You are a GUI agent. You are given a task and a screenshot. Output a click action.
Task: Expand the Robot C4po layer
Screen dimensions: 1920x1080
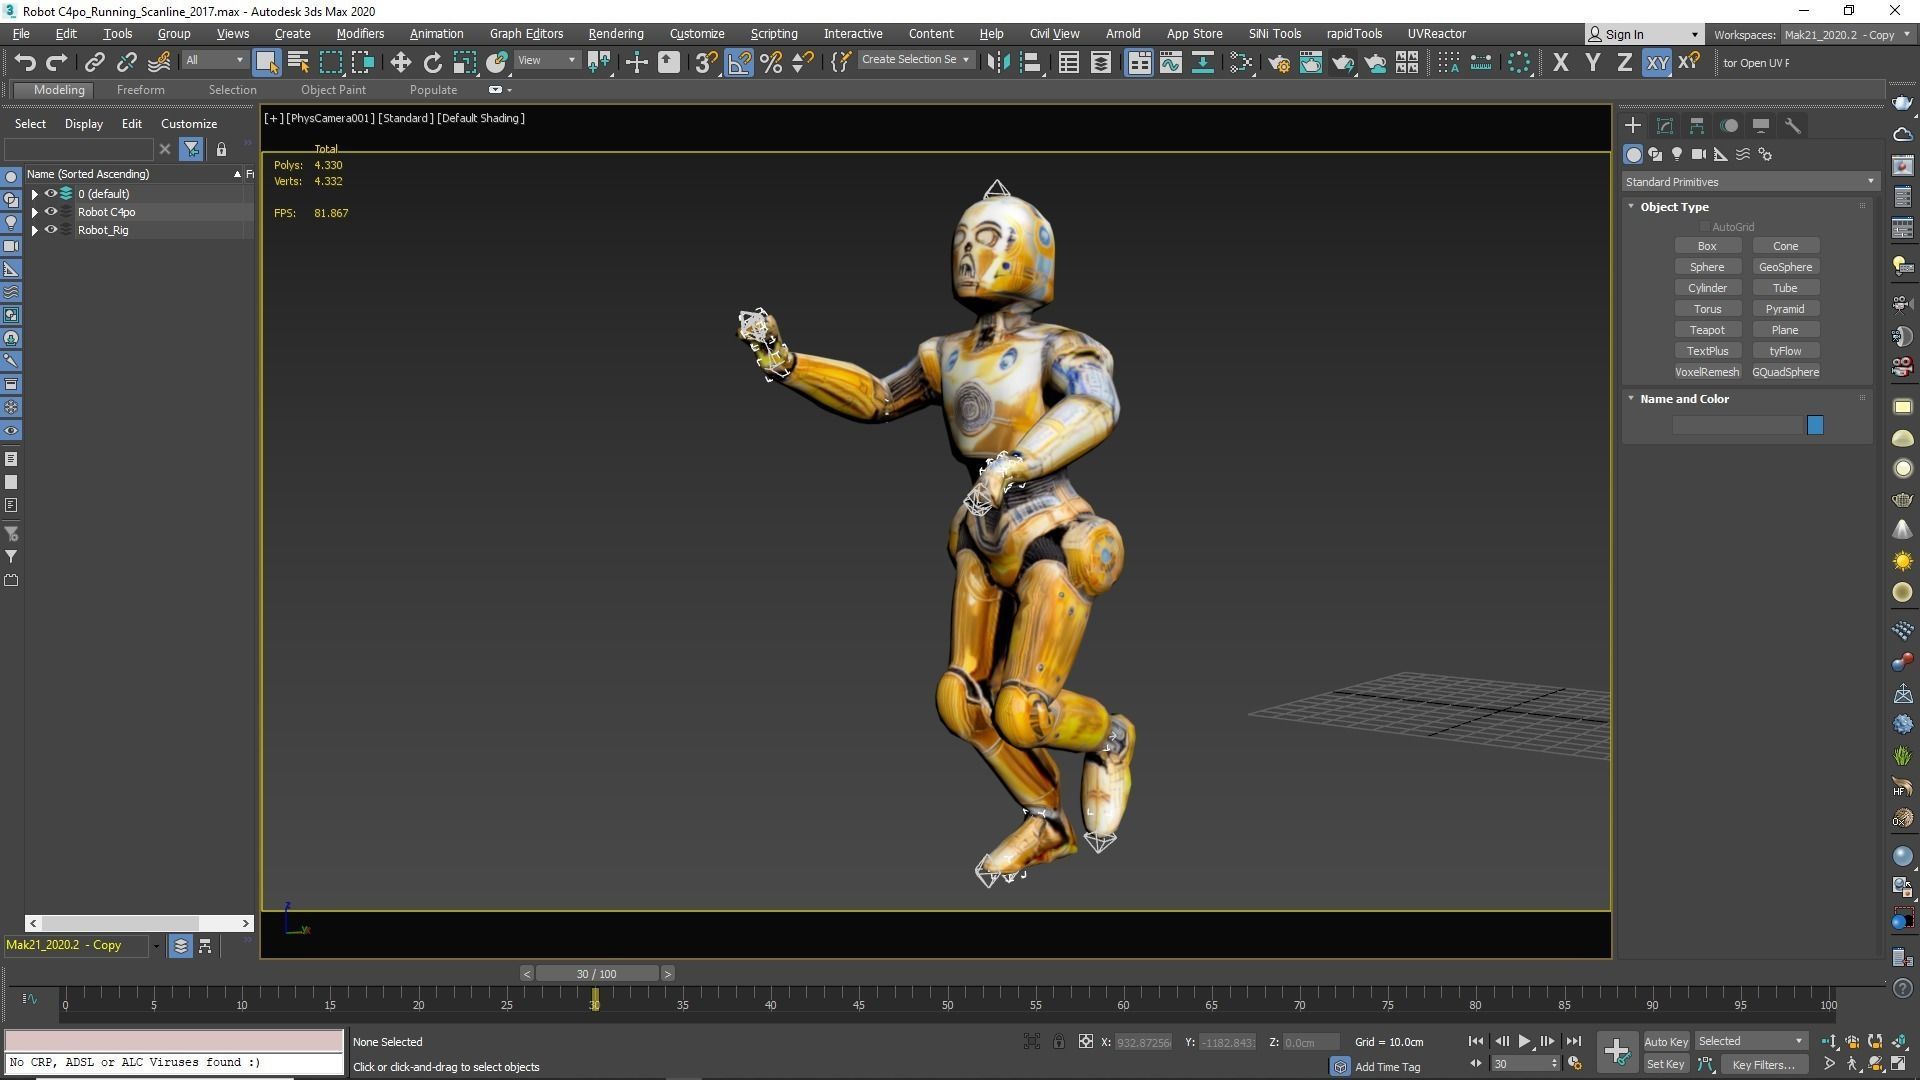point(34,212)
